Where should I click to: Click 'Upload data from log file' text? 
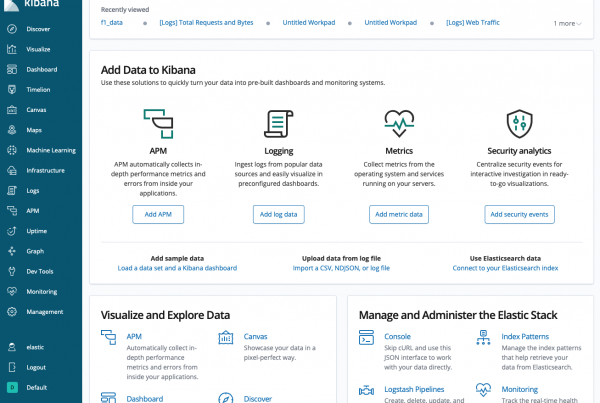pos(341,258)
